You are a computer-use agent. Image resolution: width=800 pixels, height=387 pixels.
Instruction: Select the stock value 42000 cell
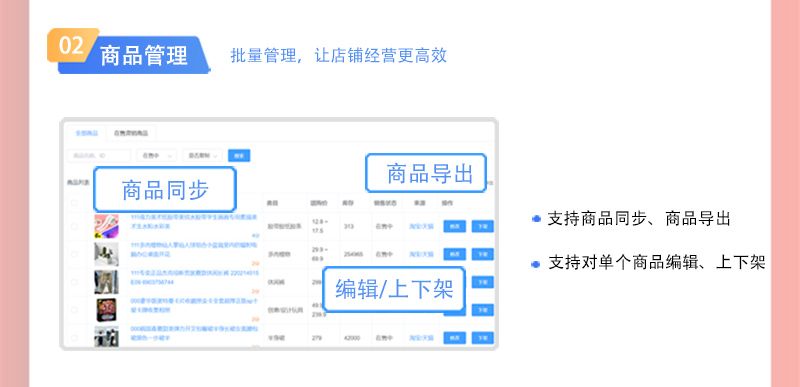coord(352,338)
